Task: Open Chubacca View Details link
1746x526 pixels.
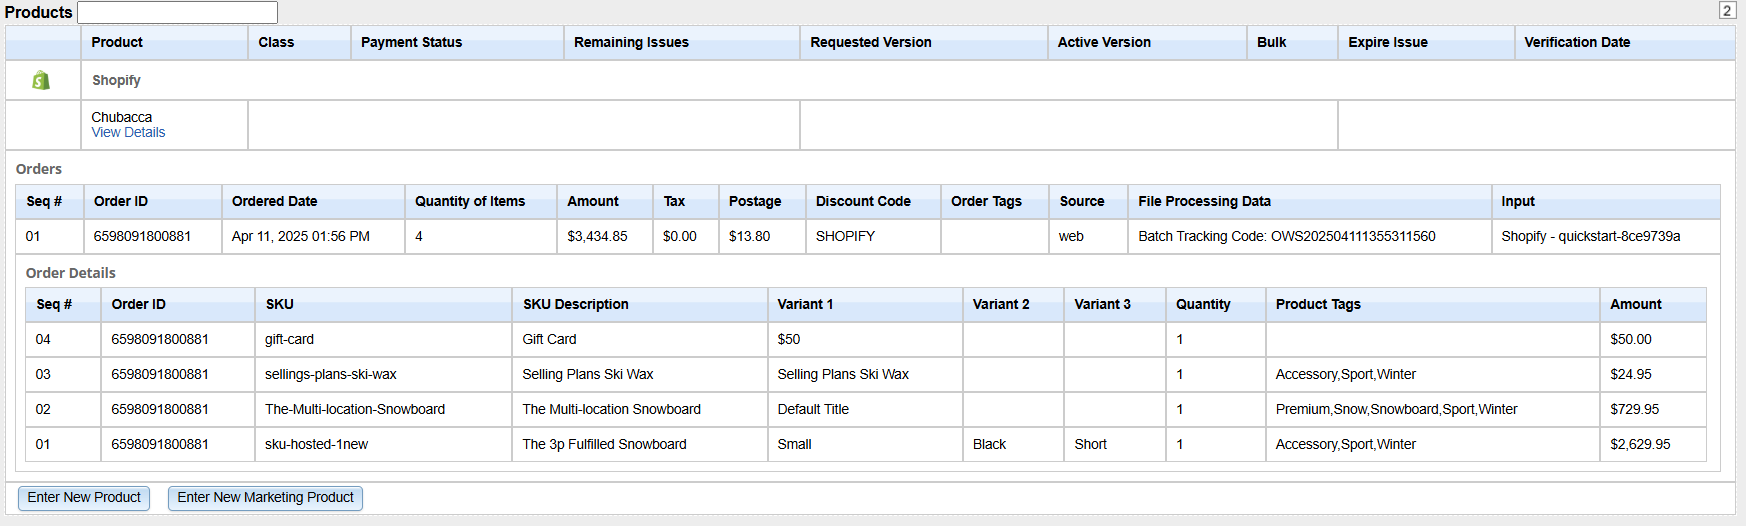Action: tap(128, 133)
